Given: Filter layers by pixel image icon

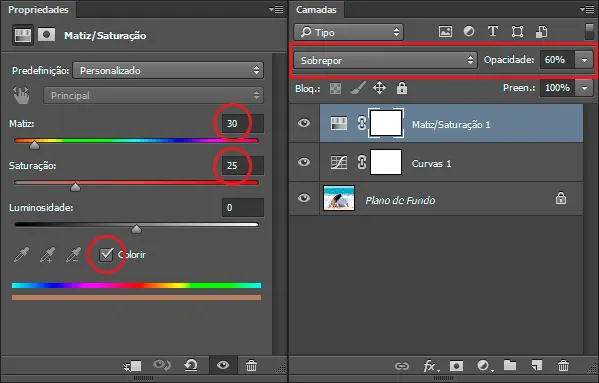Looking at the screenshot, I should click(x=445, y=32).
